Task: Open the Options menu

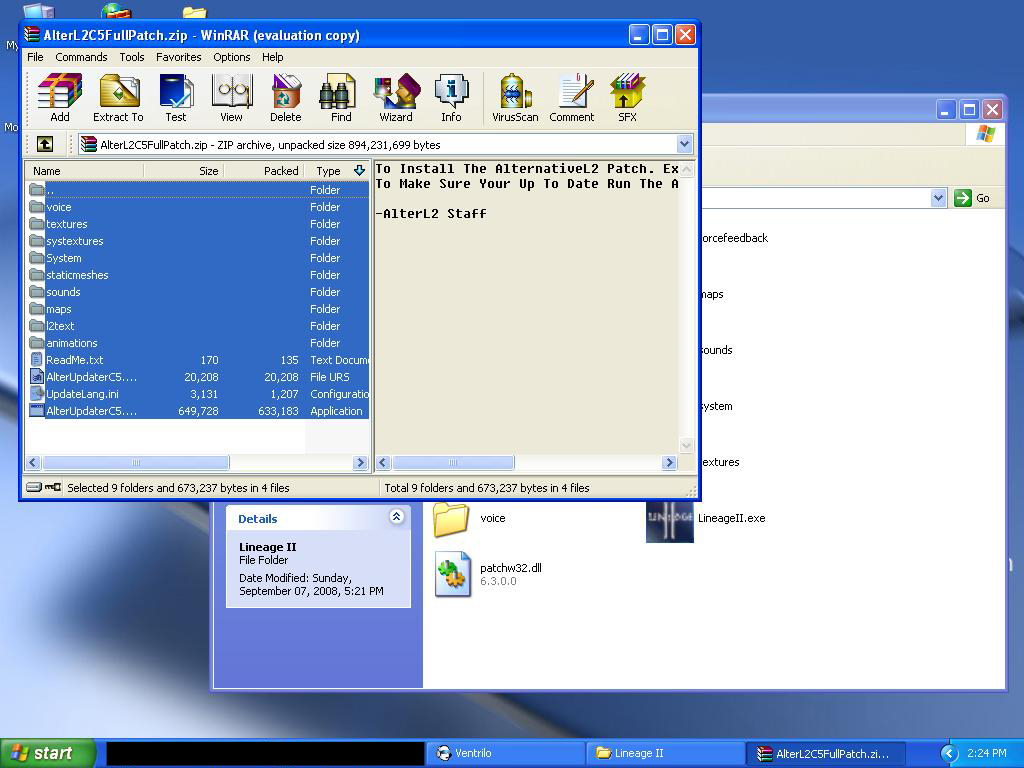Action: point(232,57)
